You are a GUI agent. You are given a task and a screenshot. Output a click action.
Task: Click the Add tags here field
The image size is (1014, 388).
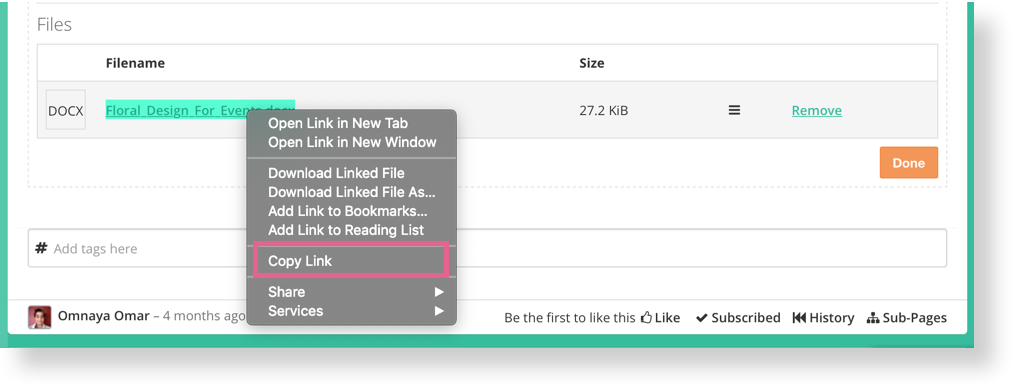487,248
